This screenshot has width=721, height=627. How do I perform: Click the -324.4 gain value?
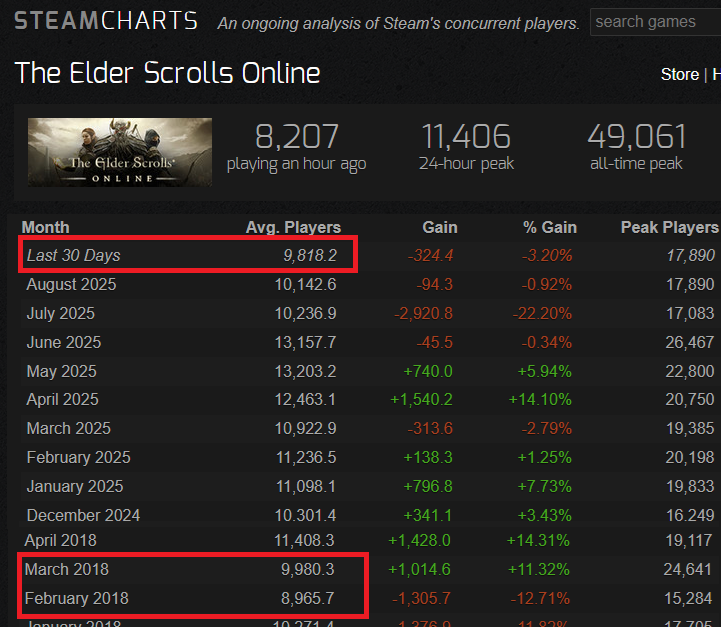pyautogui.click(x=430, y=255)
